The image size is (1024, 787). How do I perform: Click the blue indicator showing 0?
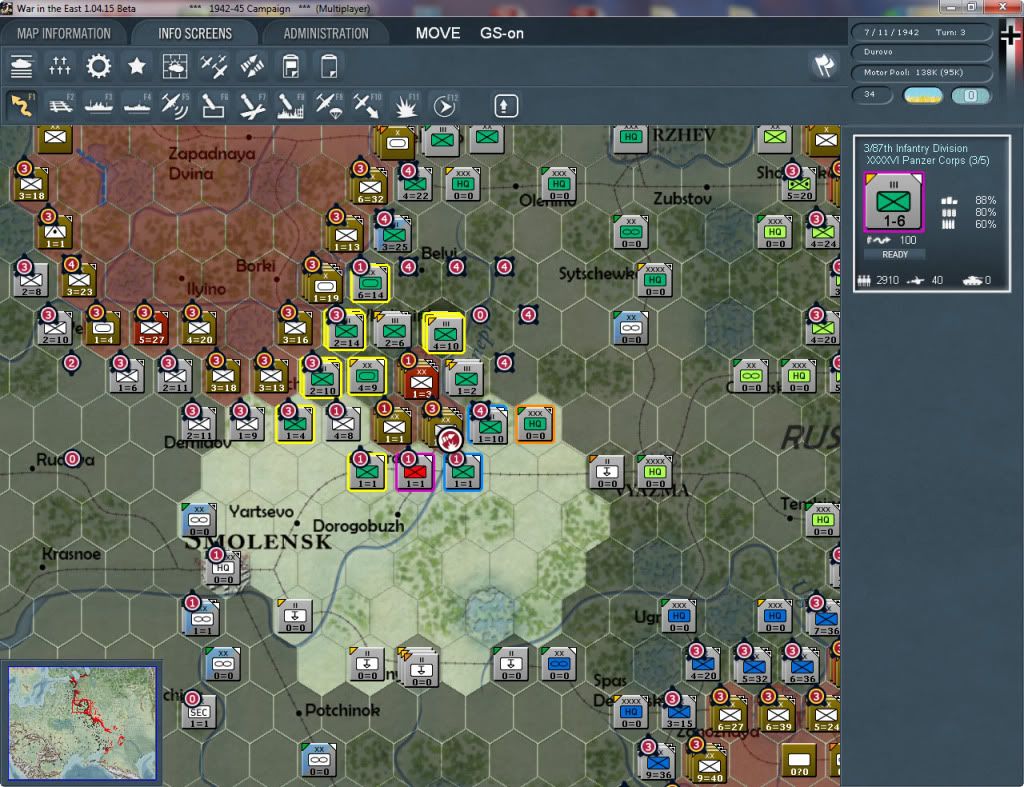[x=971, y=95]
